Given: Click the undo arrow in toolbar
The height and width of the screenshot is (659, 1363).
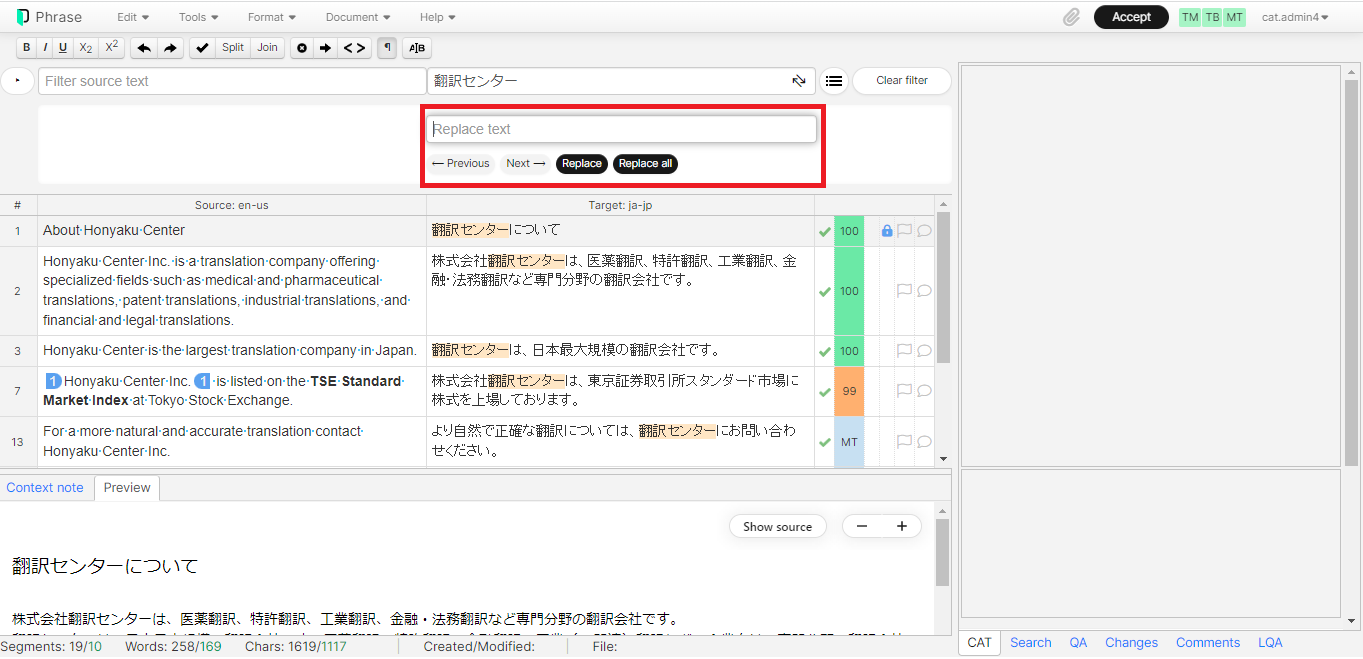Looking at the screenshot, I should [144, 48].
